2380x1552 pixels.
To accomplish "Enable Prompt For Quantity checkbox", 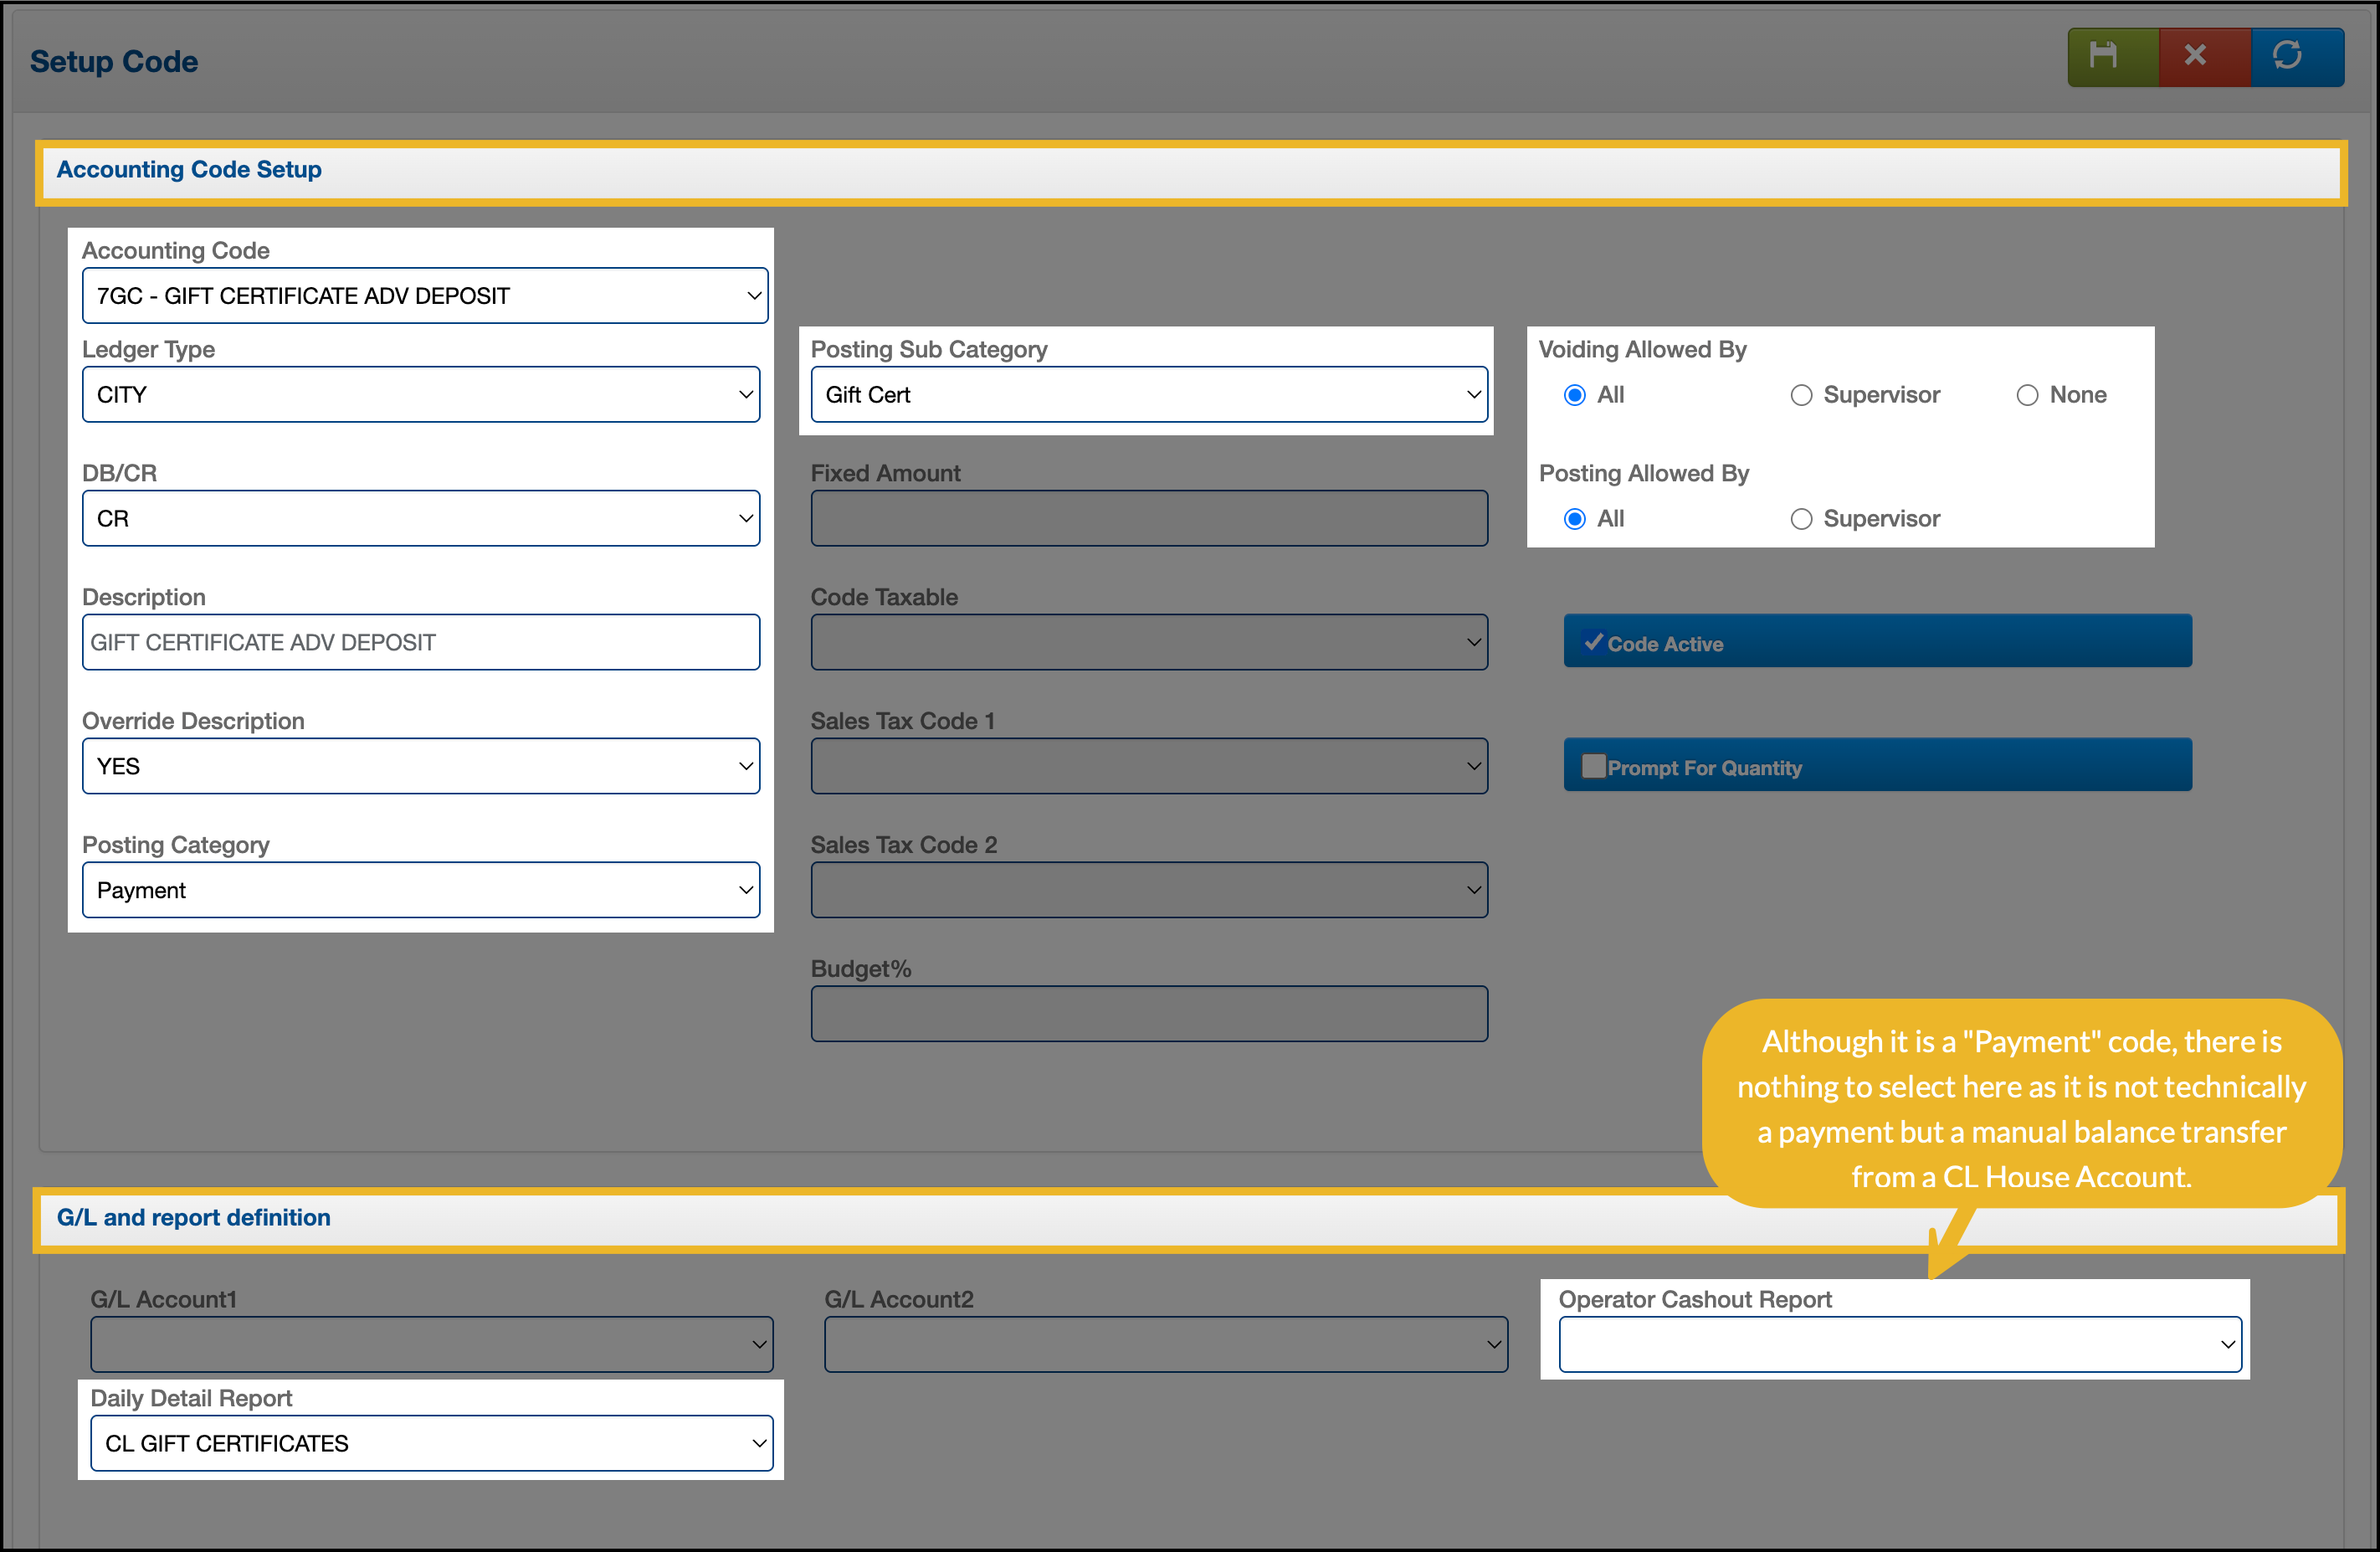I will 1594,767.
